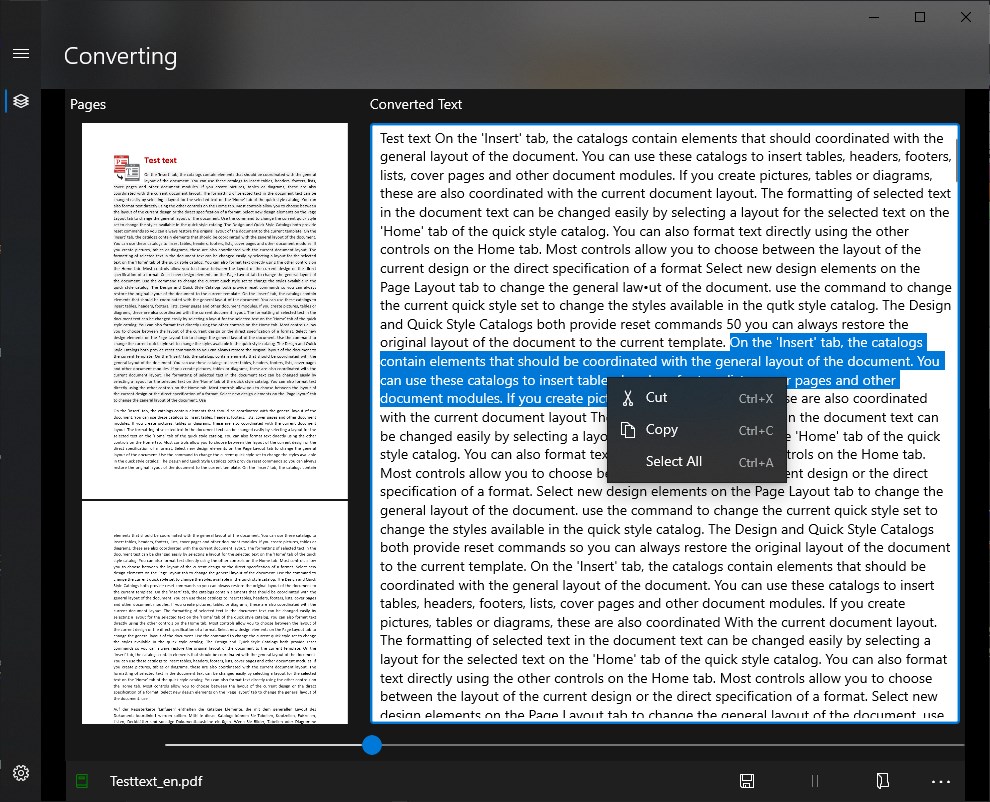Screen dimensions: 990x802
Task: Select the second page thumbnail
Action: pyautogui.click(x=215, y=613)
